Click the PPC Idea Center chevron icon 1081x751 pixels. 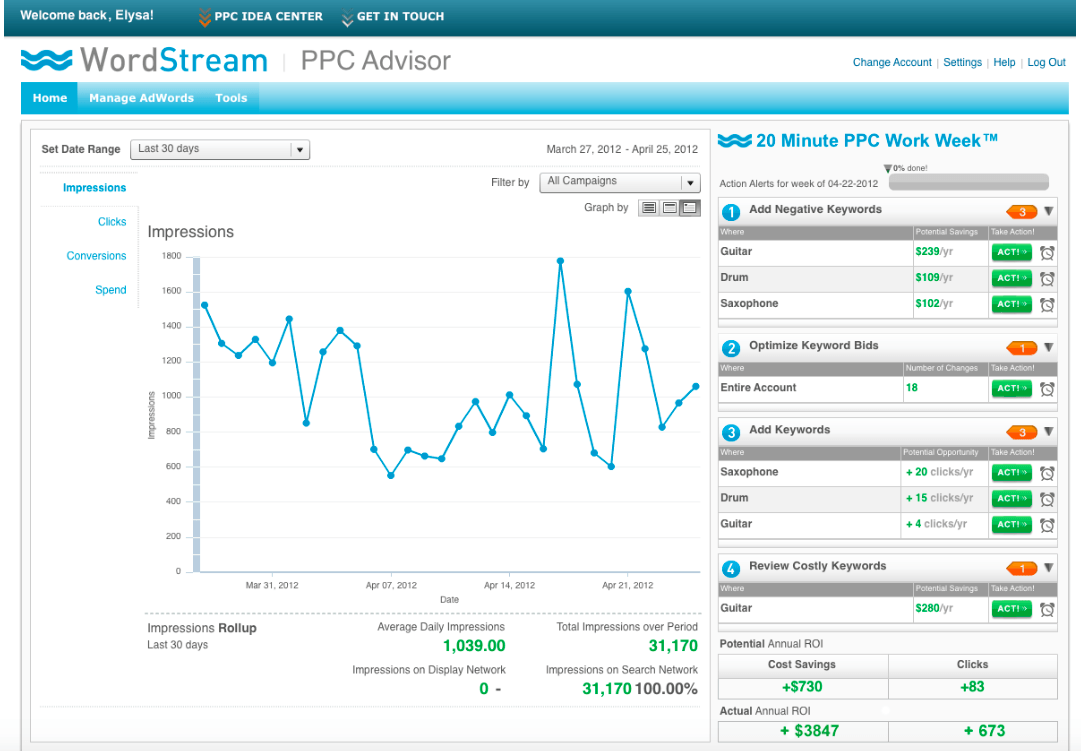205,17
